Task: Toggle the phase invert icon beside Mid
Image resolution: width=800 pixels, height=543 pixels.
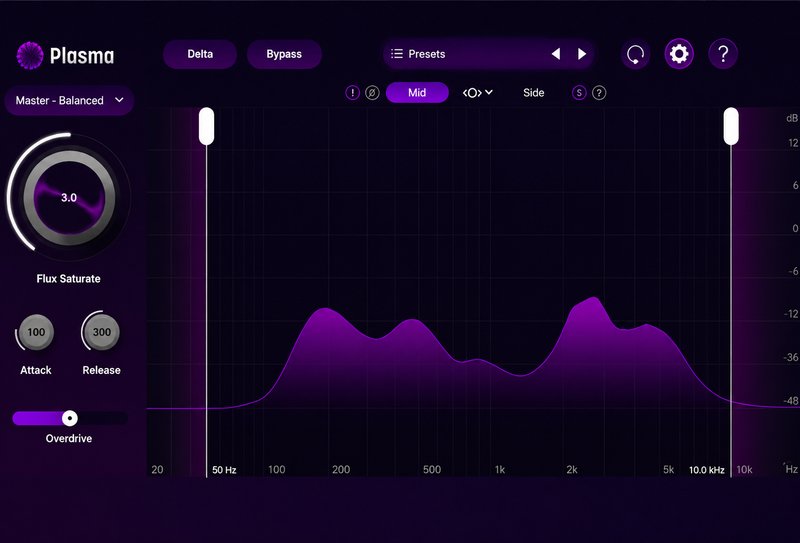Action: click(372, 93)
